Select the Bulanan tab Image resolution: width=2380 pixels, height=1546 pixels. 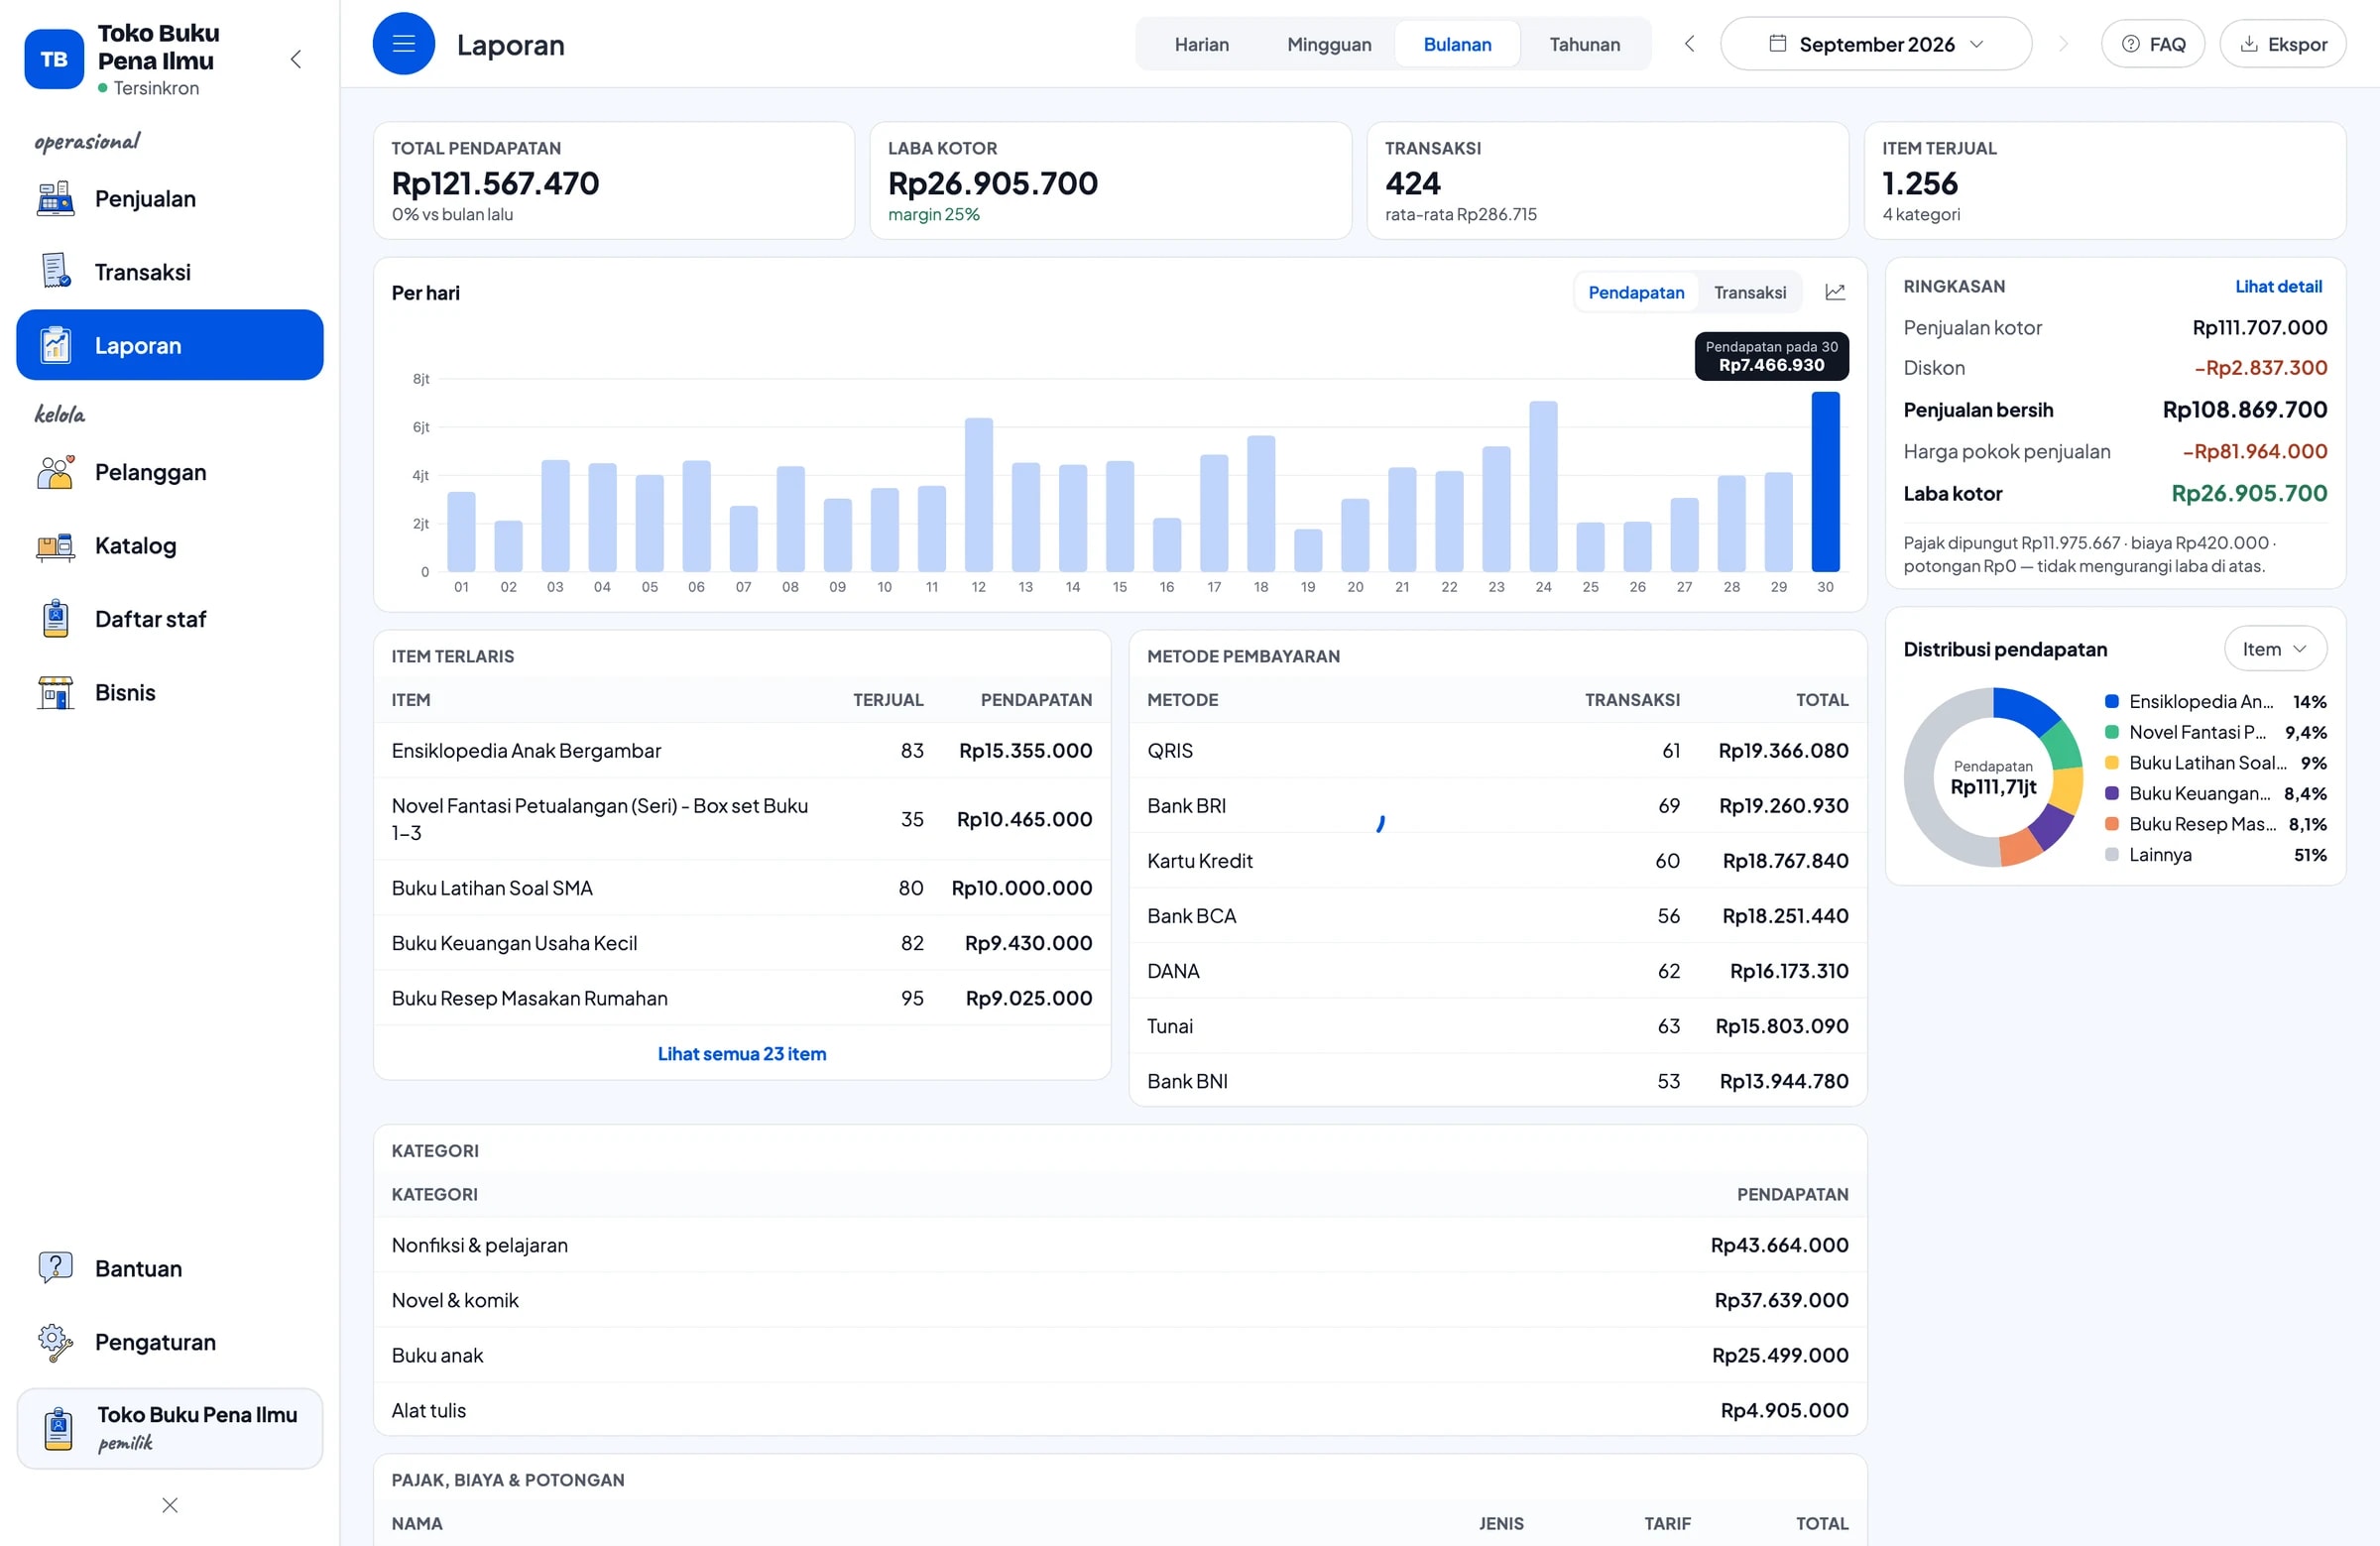coord(1457,44)
